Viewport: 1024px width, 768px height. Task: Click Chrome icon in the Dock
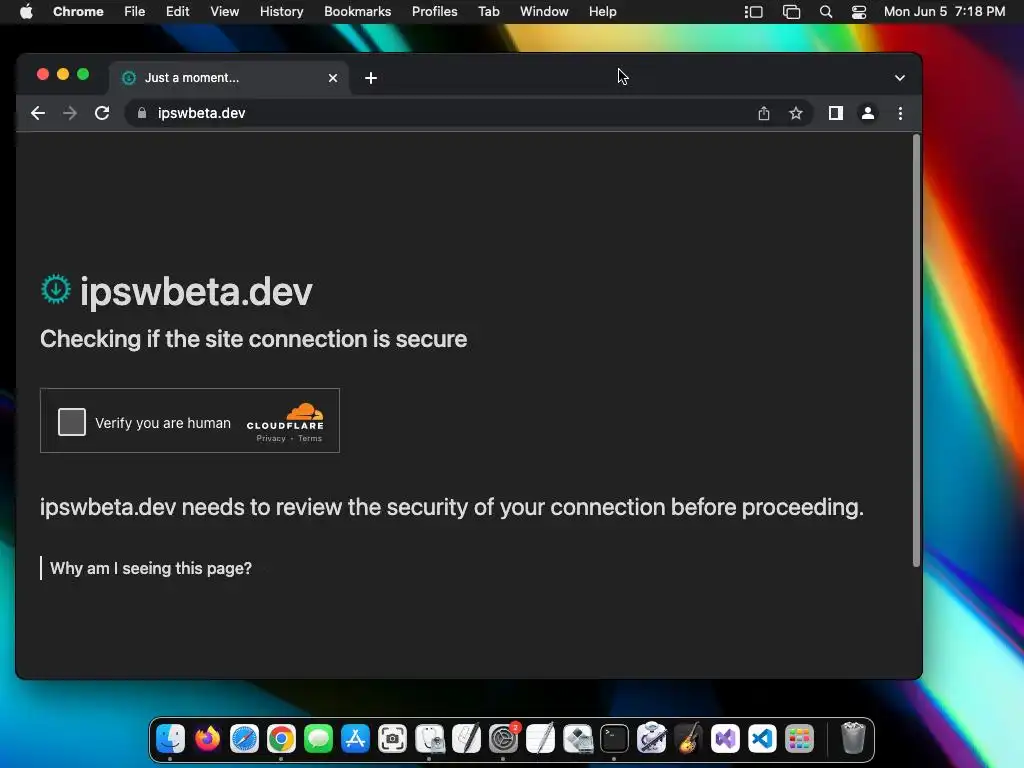coord(281,739)
